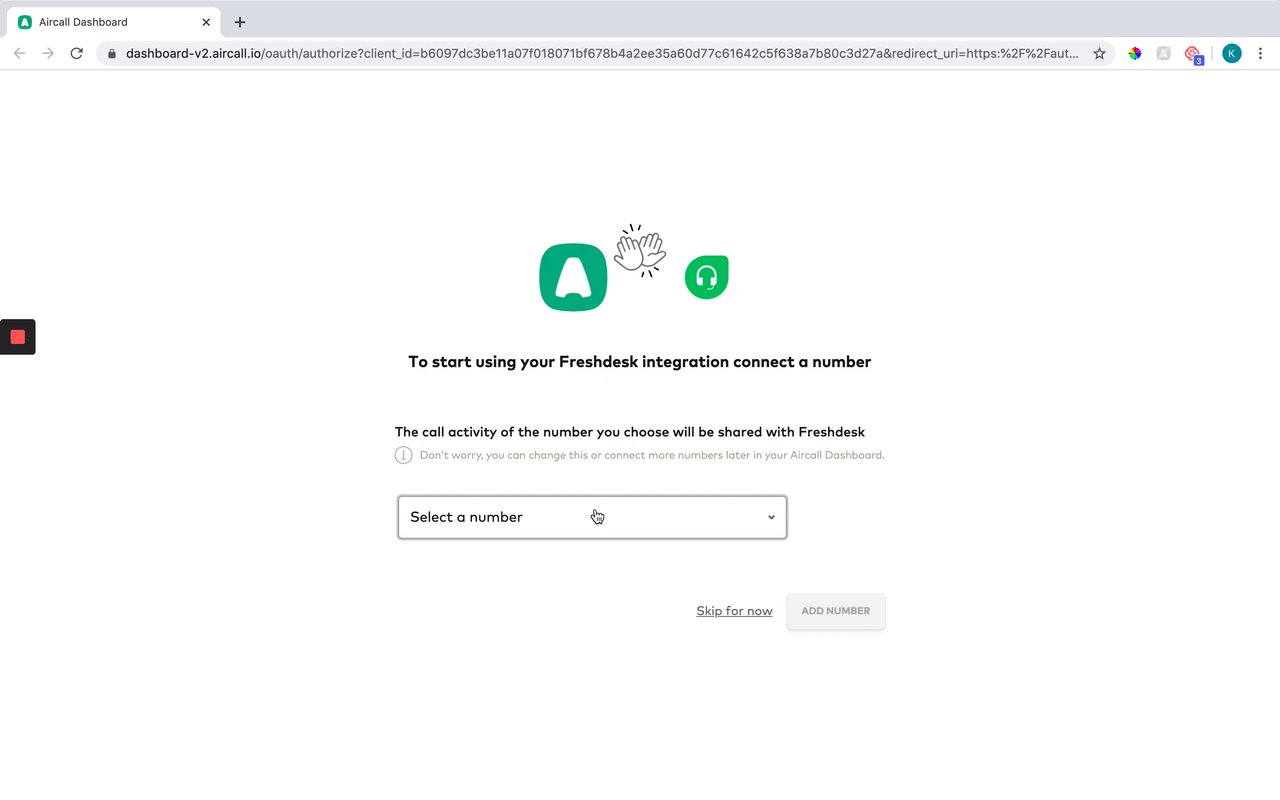Open the Select a number dropdown
1280x800 pixels.
point(592,517)
